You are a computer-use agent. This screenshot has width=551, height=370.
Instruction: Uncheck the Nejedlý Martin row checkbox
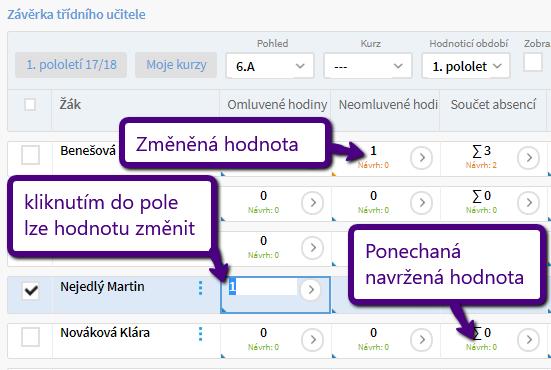coord(30,291)
